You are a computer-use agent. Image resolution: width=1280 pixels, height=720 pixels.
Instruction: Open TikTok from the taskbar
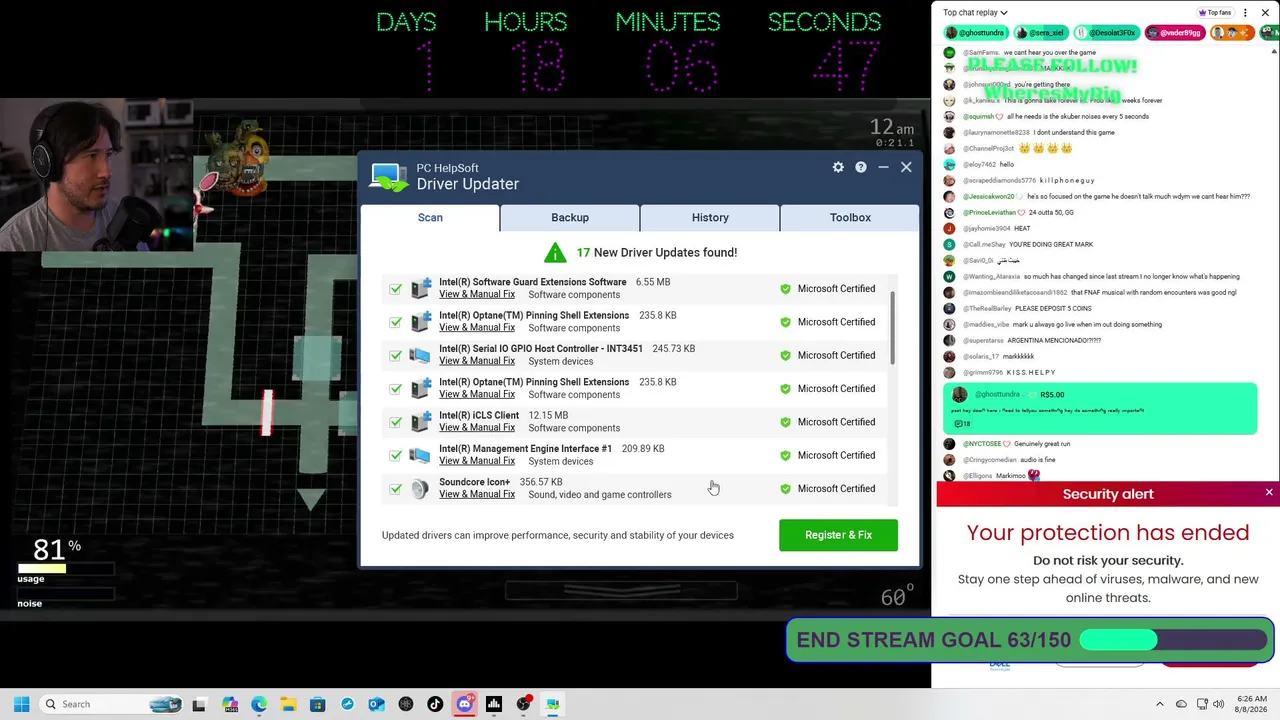(x=435, y=704)
